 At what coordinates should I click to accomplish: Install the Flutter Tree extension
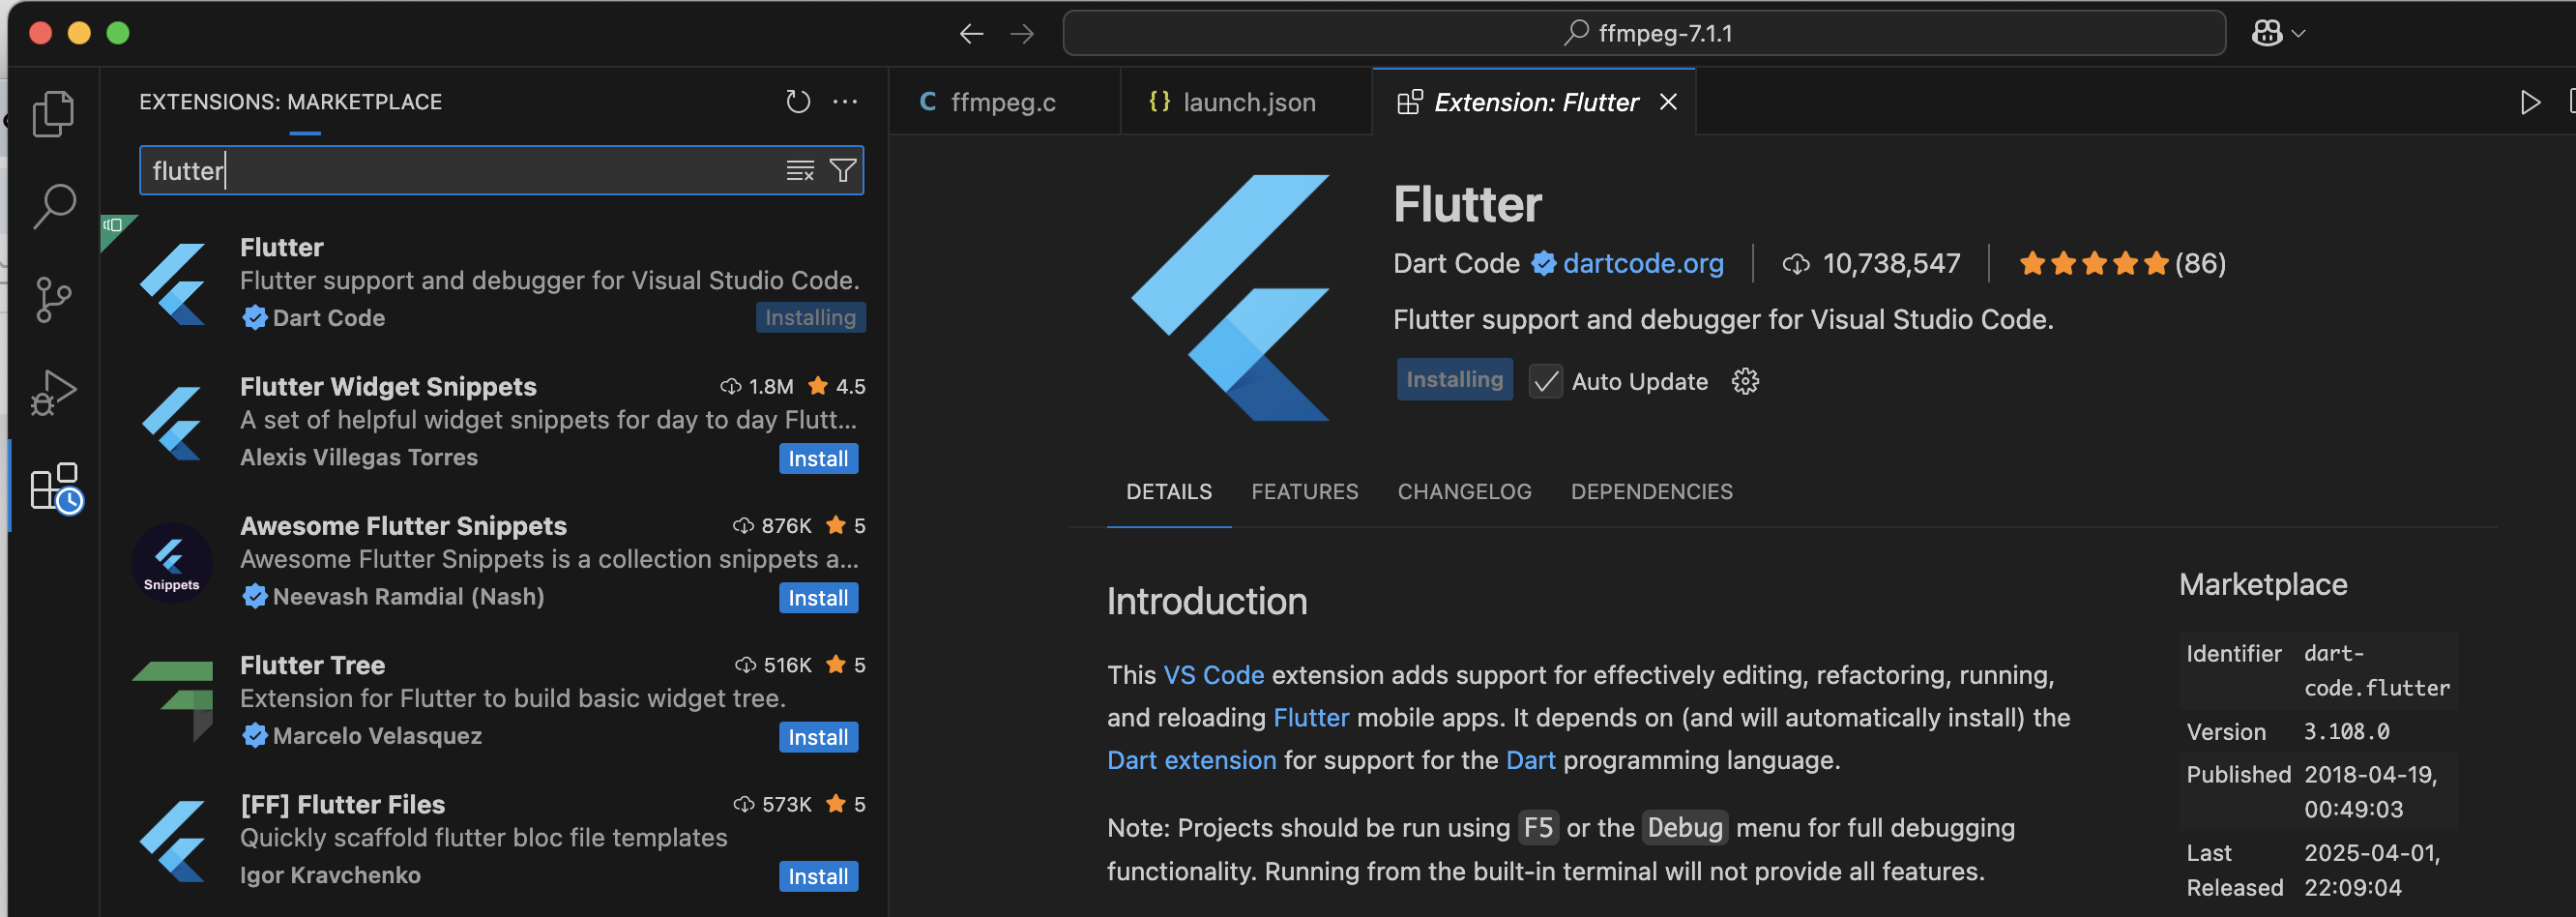(818, 738)
